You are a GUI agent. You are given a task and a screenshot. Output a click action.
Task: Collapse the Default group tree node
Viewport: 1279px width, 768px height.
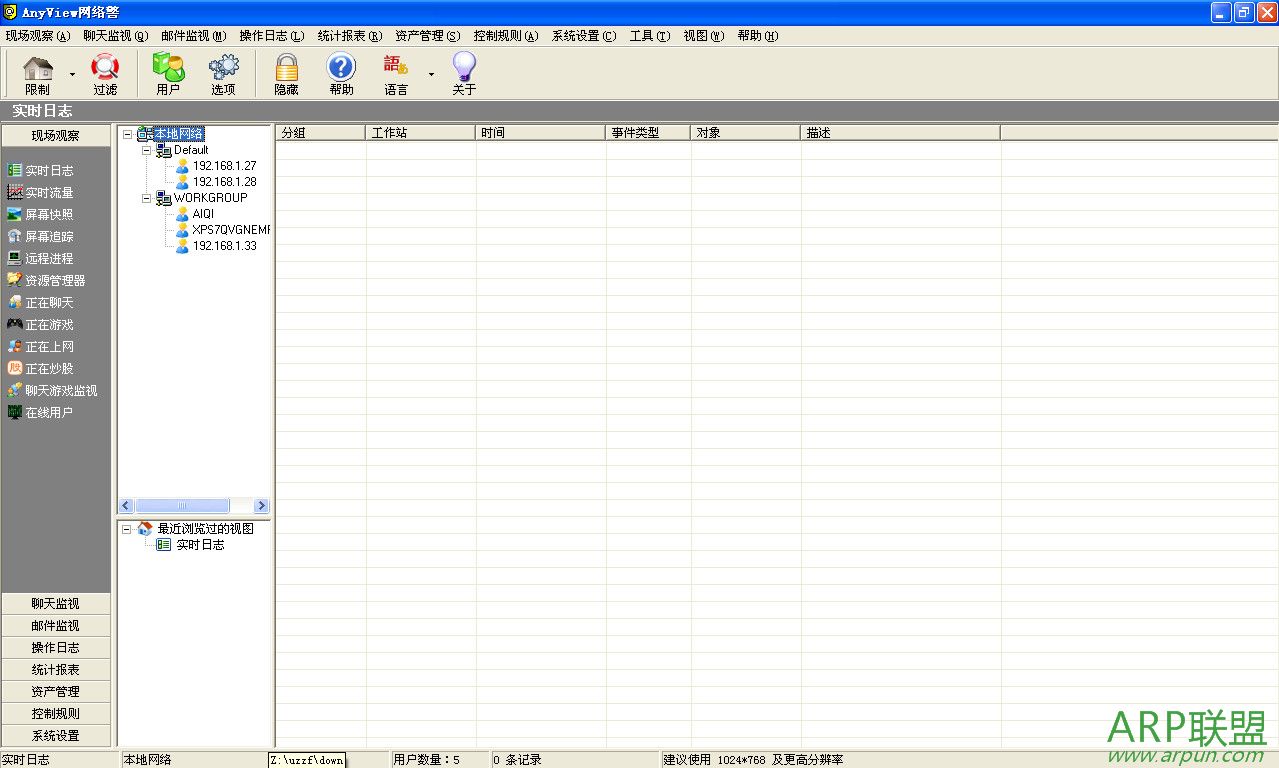(x=147, y=150)
